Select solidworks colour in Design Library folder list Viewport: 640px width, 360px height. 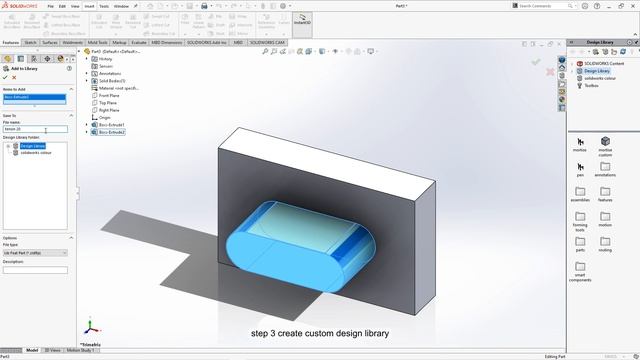36,153
